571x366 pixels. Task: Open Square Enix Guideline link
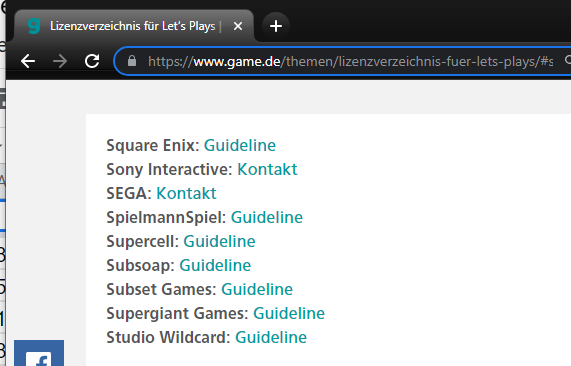click(240, 145)
